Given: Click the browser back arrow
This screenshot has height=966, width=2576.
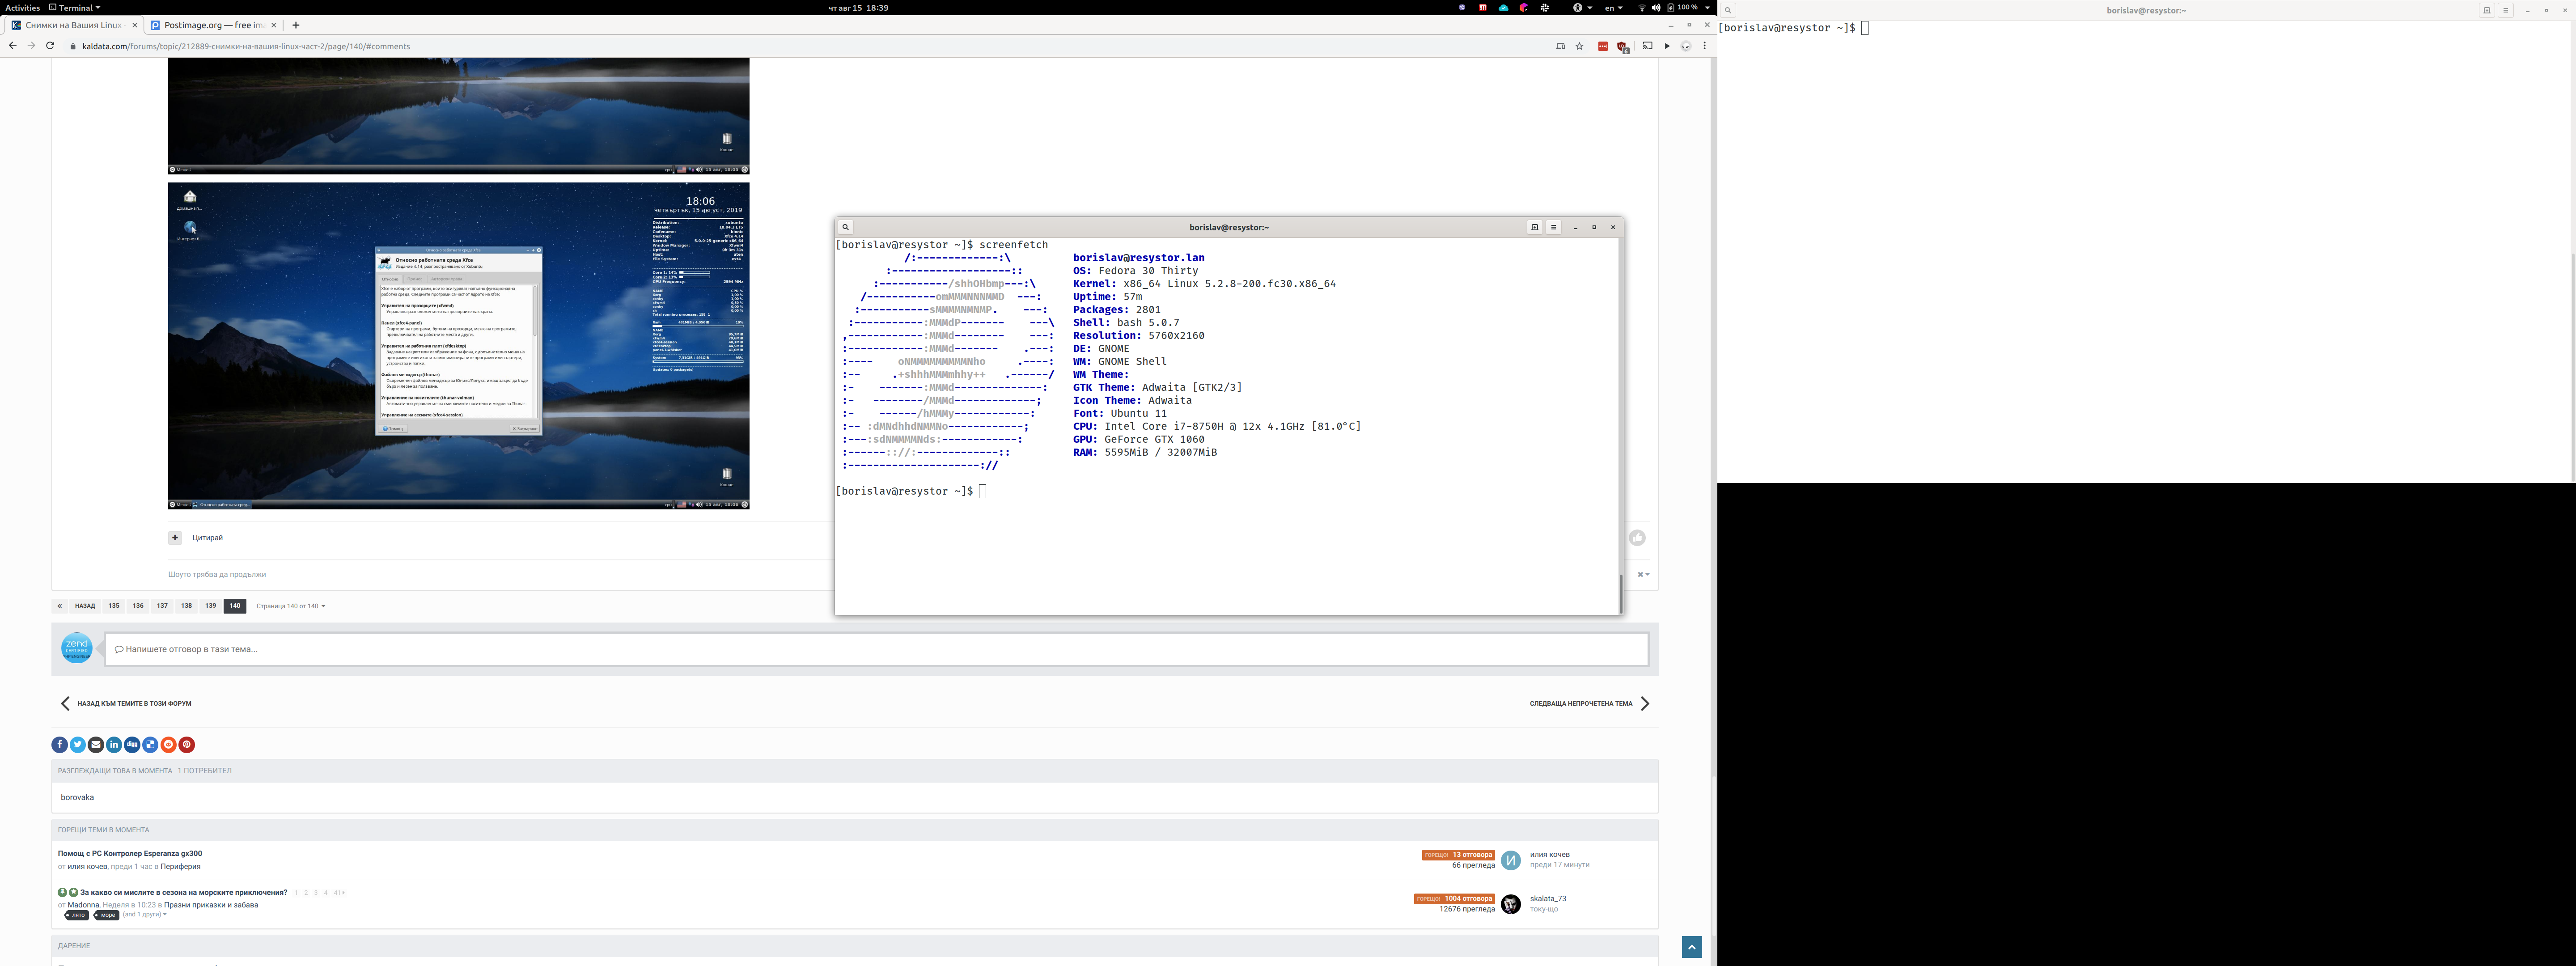Looking at the screenshot, I should pyautogui.click(x=12, y=46).
